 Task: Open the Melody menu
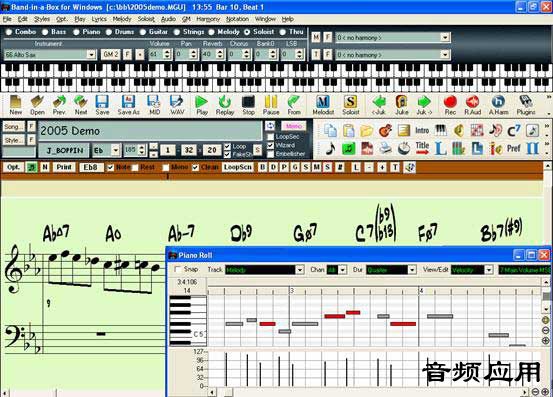122,19
